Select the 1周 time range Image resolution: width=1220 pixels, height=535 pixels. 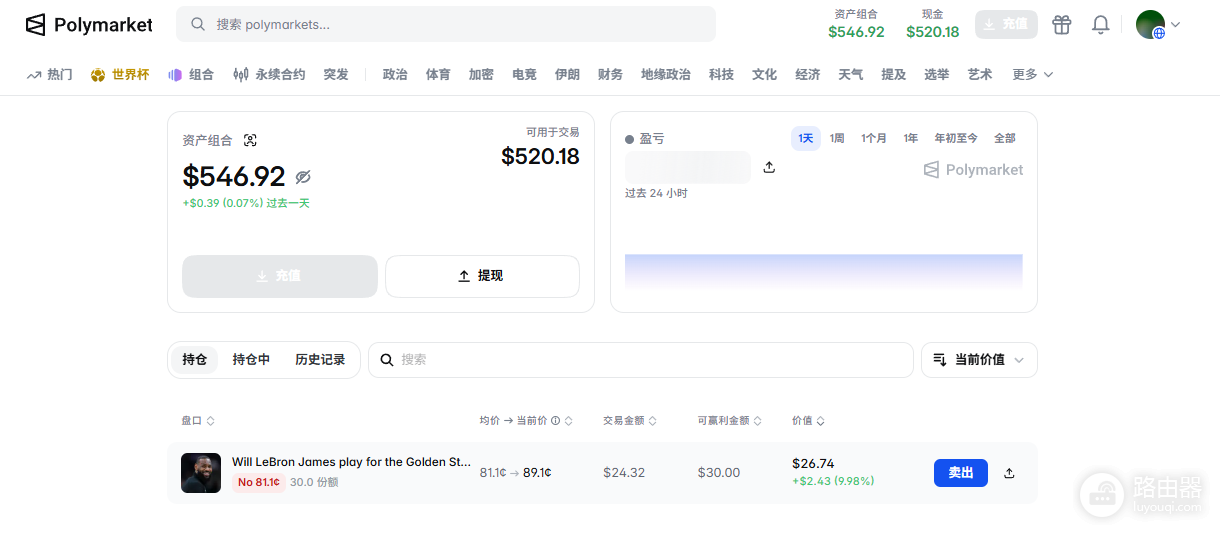[837, 138]
